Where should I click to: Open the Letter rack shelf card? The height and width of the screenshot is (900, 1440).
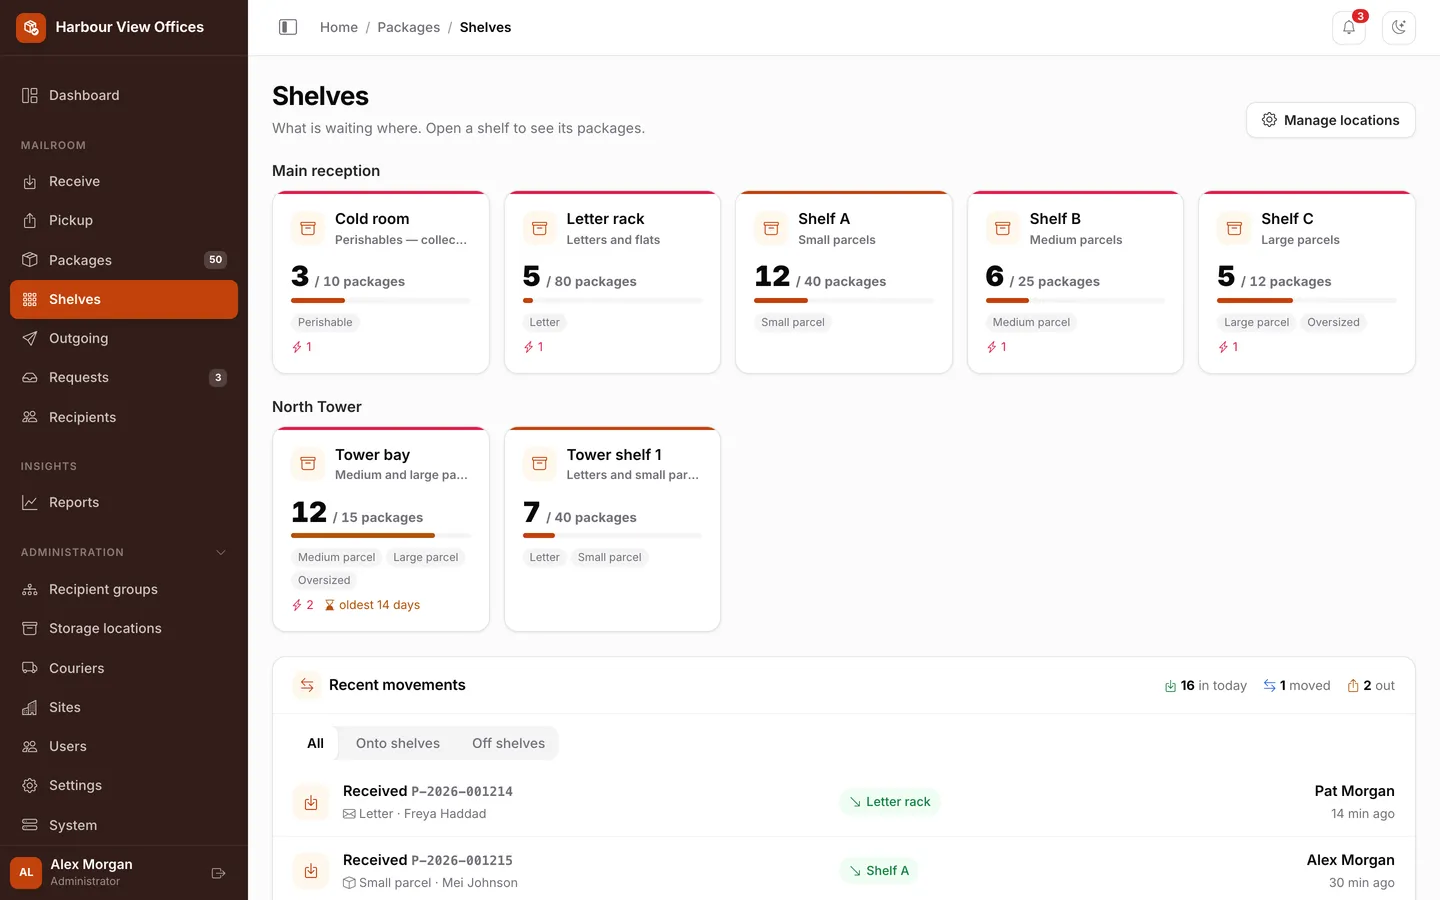coord(612,282)
